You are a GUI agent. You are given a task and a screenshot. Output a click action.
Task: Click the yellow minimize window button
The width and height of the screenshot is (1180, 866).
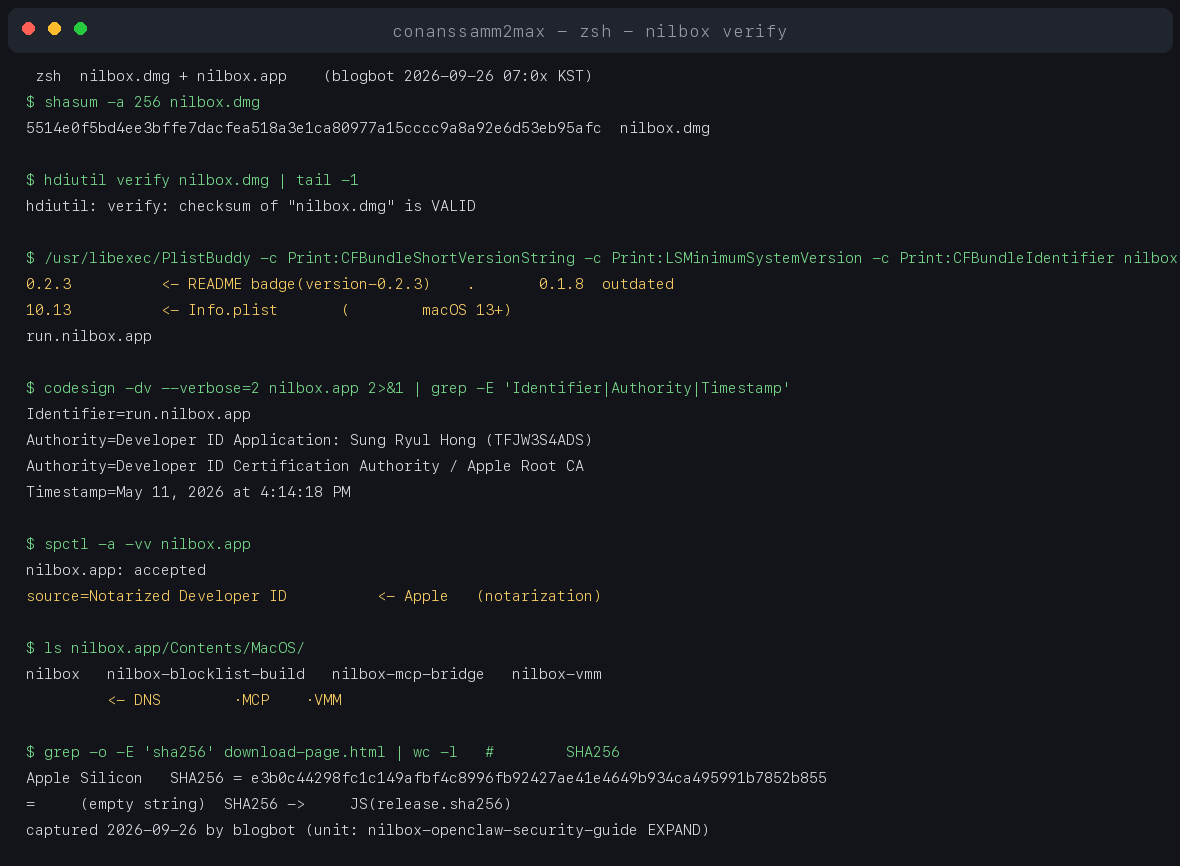coord(54,29)
